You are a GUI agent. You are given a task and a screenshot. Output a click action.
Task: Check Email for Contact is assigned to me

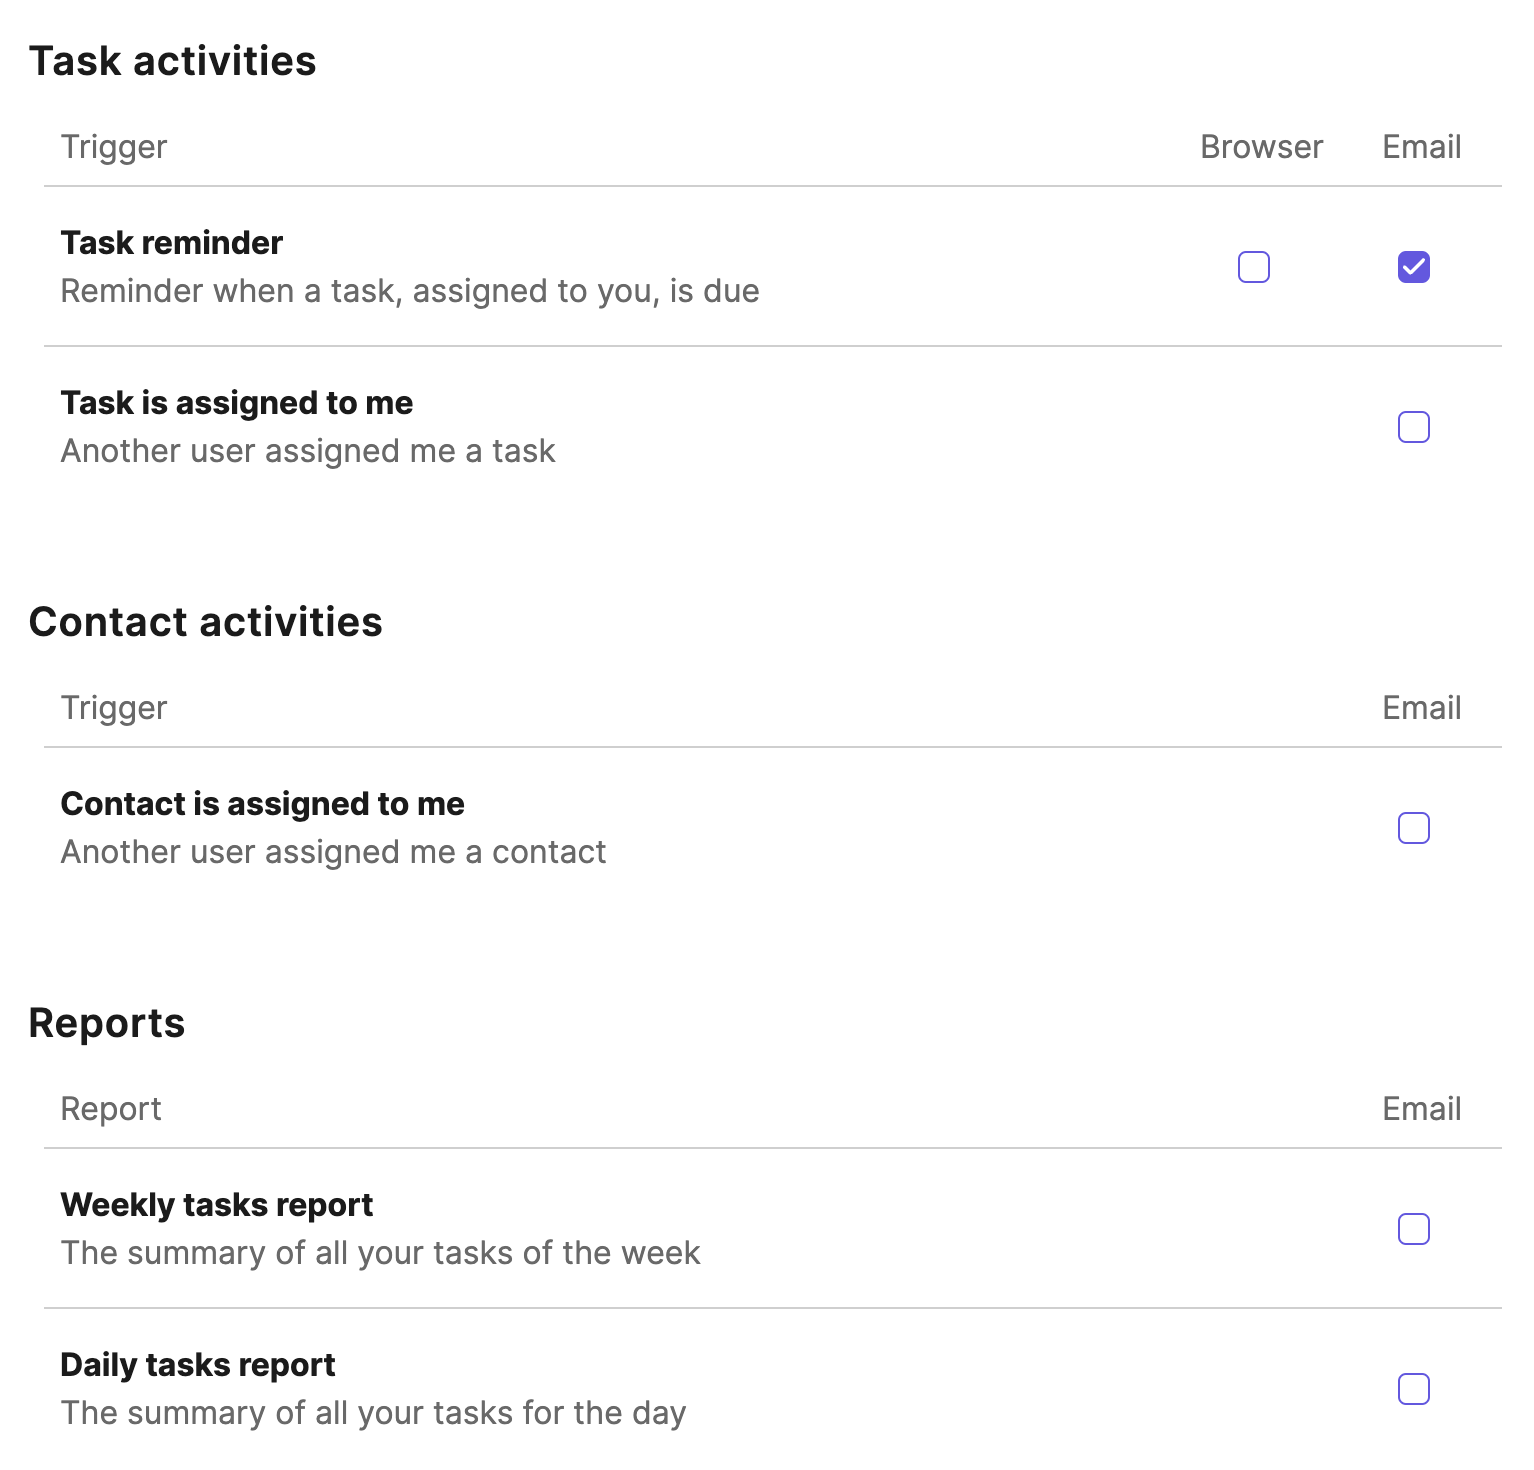[1413, 828]
